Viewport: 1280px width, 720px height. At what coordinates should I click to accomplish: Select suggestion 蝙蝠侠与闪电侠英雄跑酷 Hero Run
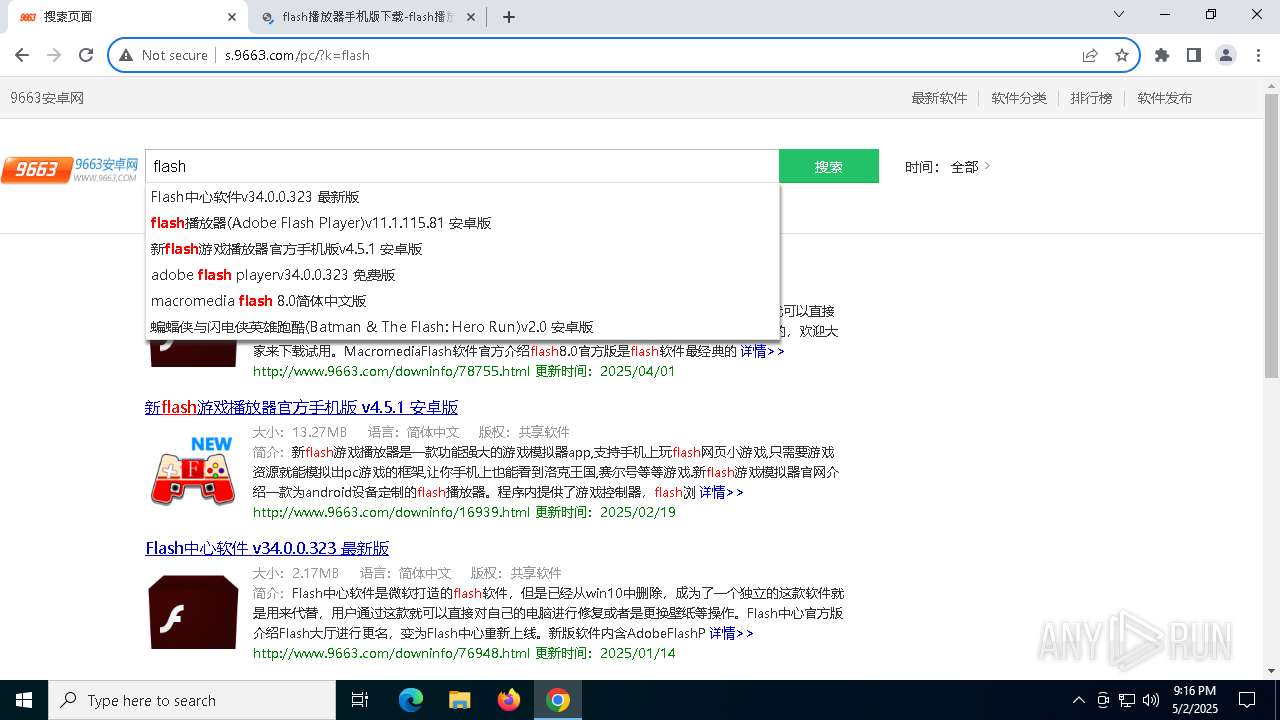(x=462, y=327)
